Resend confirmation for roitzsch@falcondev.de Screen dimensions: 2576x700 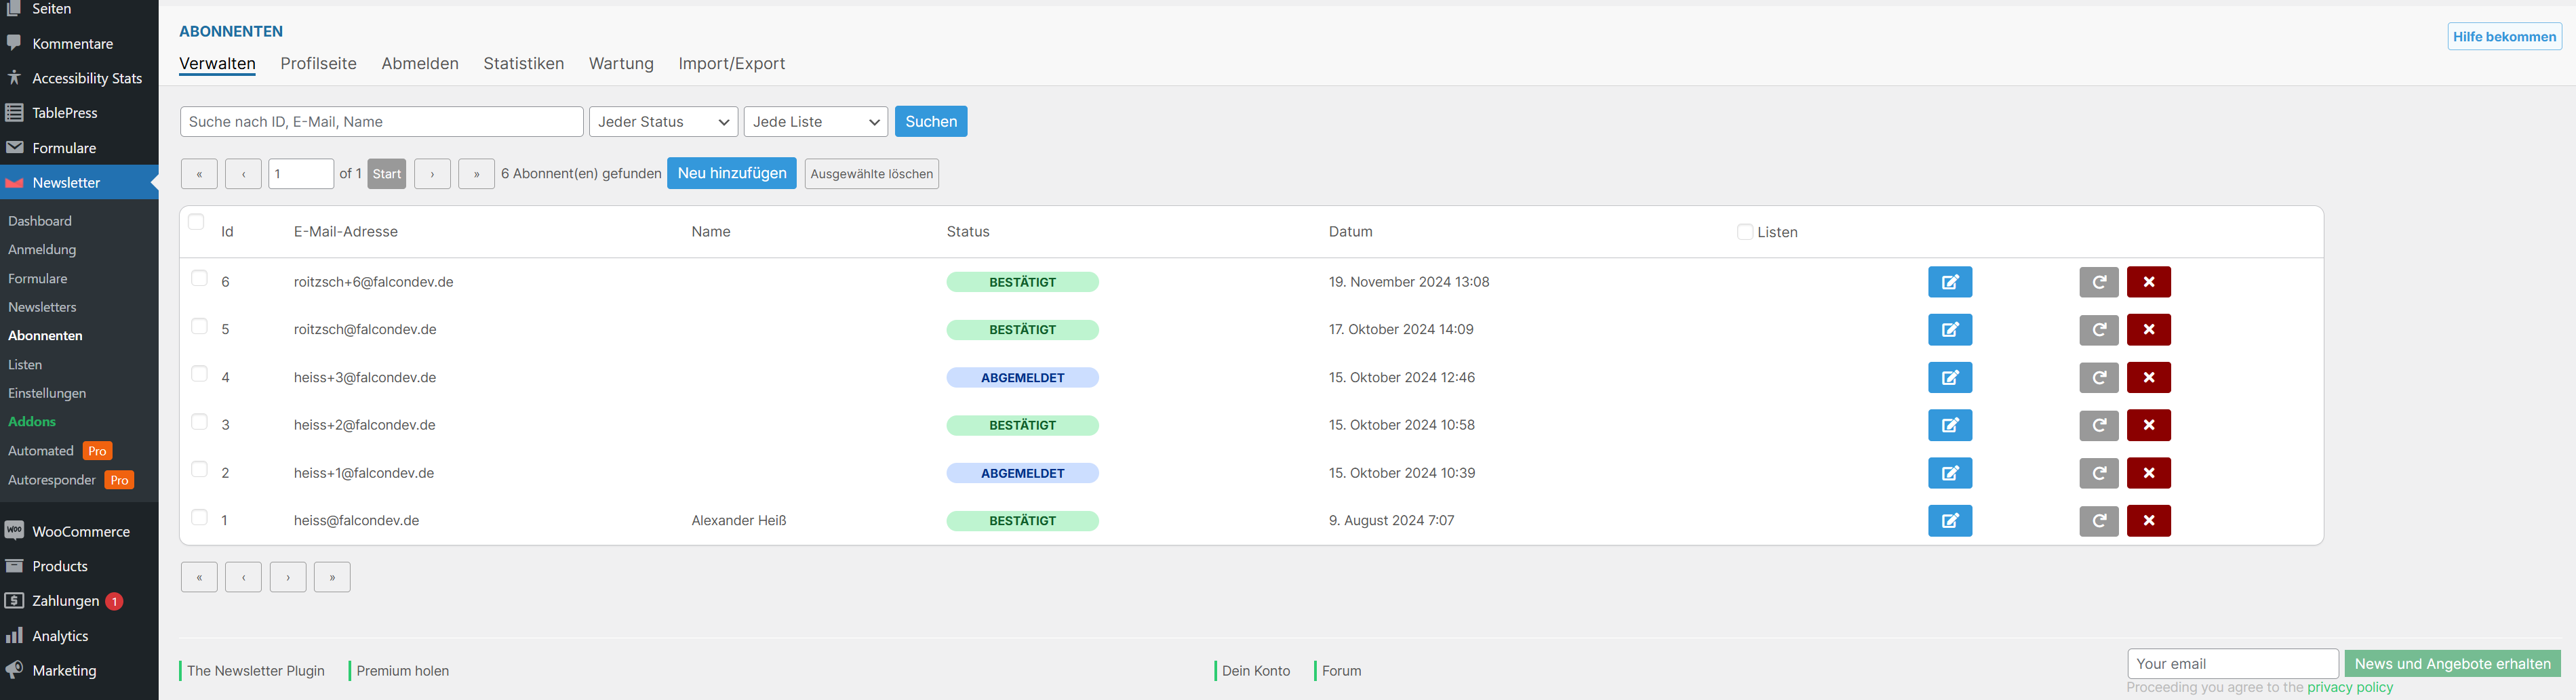(2098, 330)
